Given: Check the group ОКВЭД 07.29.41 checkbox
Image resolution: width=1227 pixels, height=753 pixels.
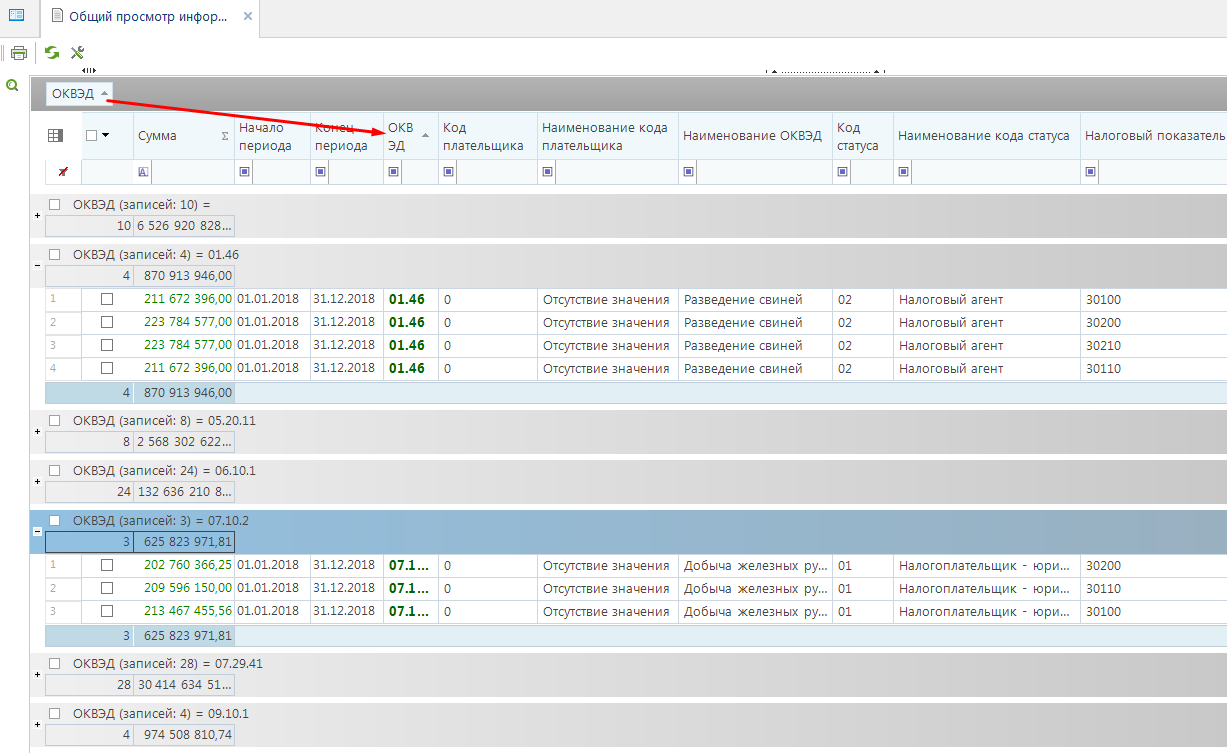Looking at the screenshot, I should (x=55, y=663).
